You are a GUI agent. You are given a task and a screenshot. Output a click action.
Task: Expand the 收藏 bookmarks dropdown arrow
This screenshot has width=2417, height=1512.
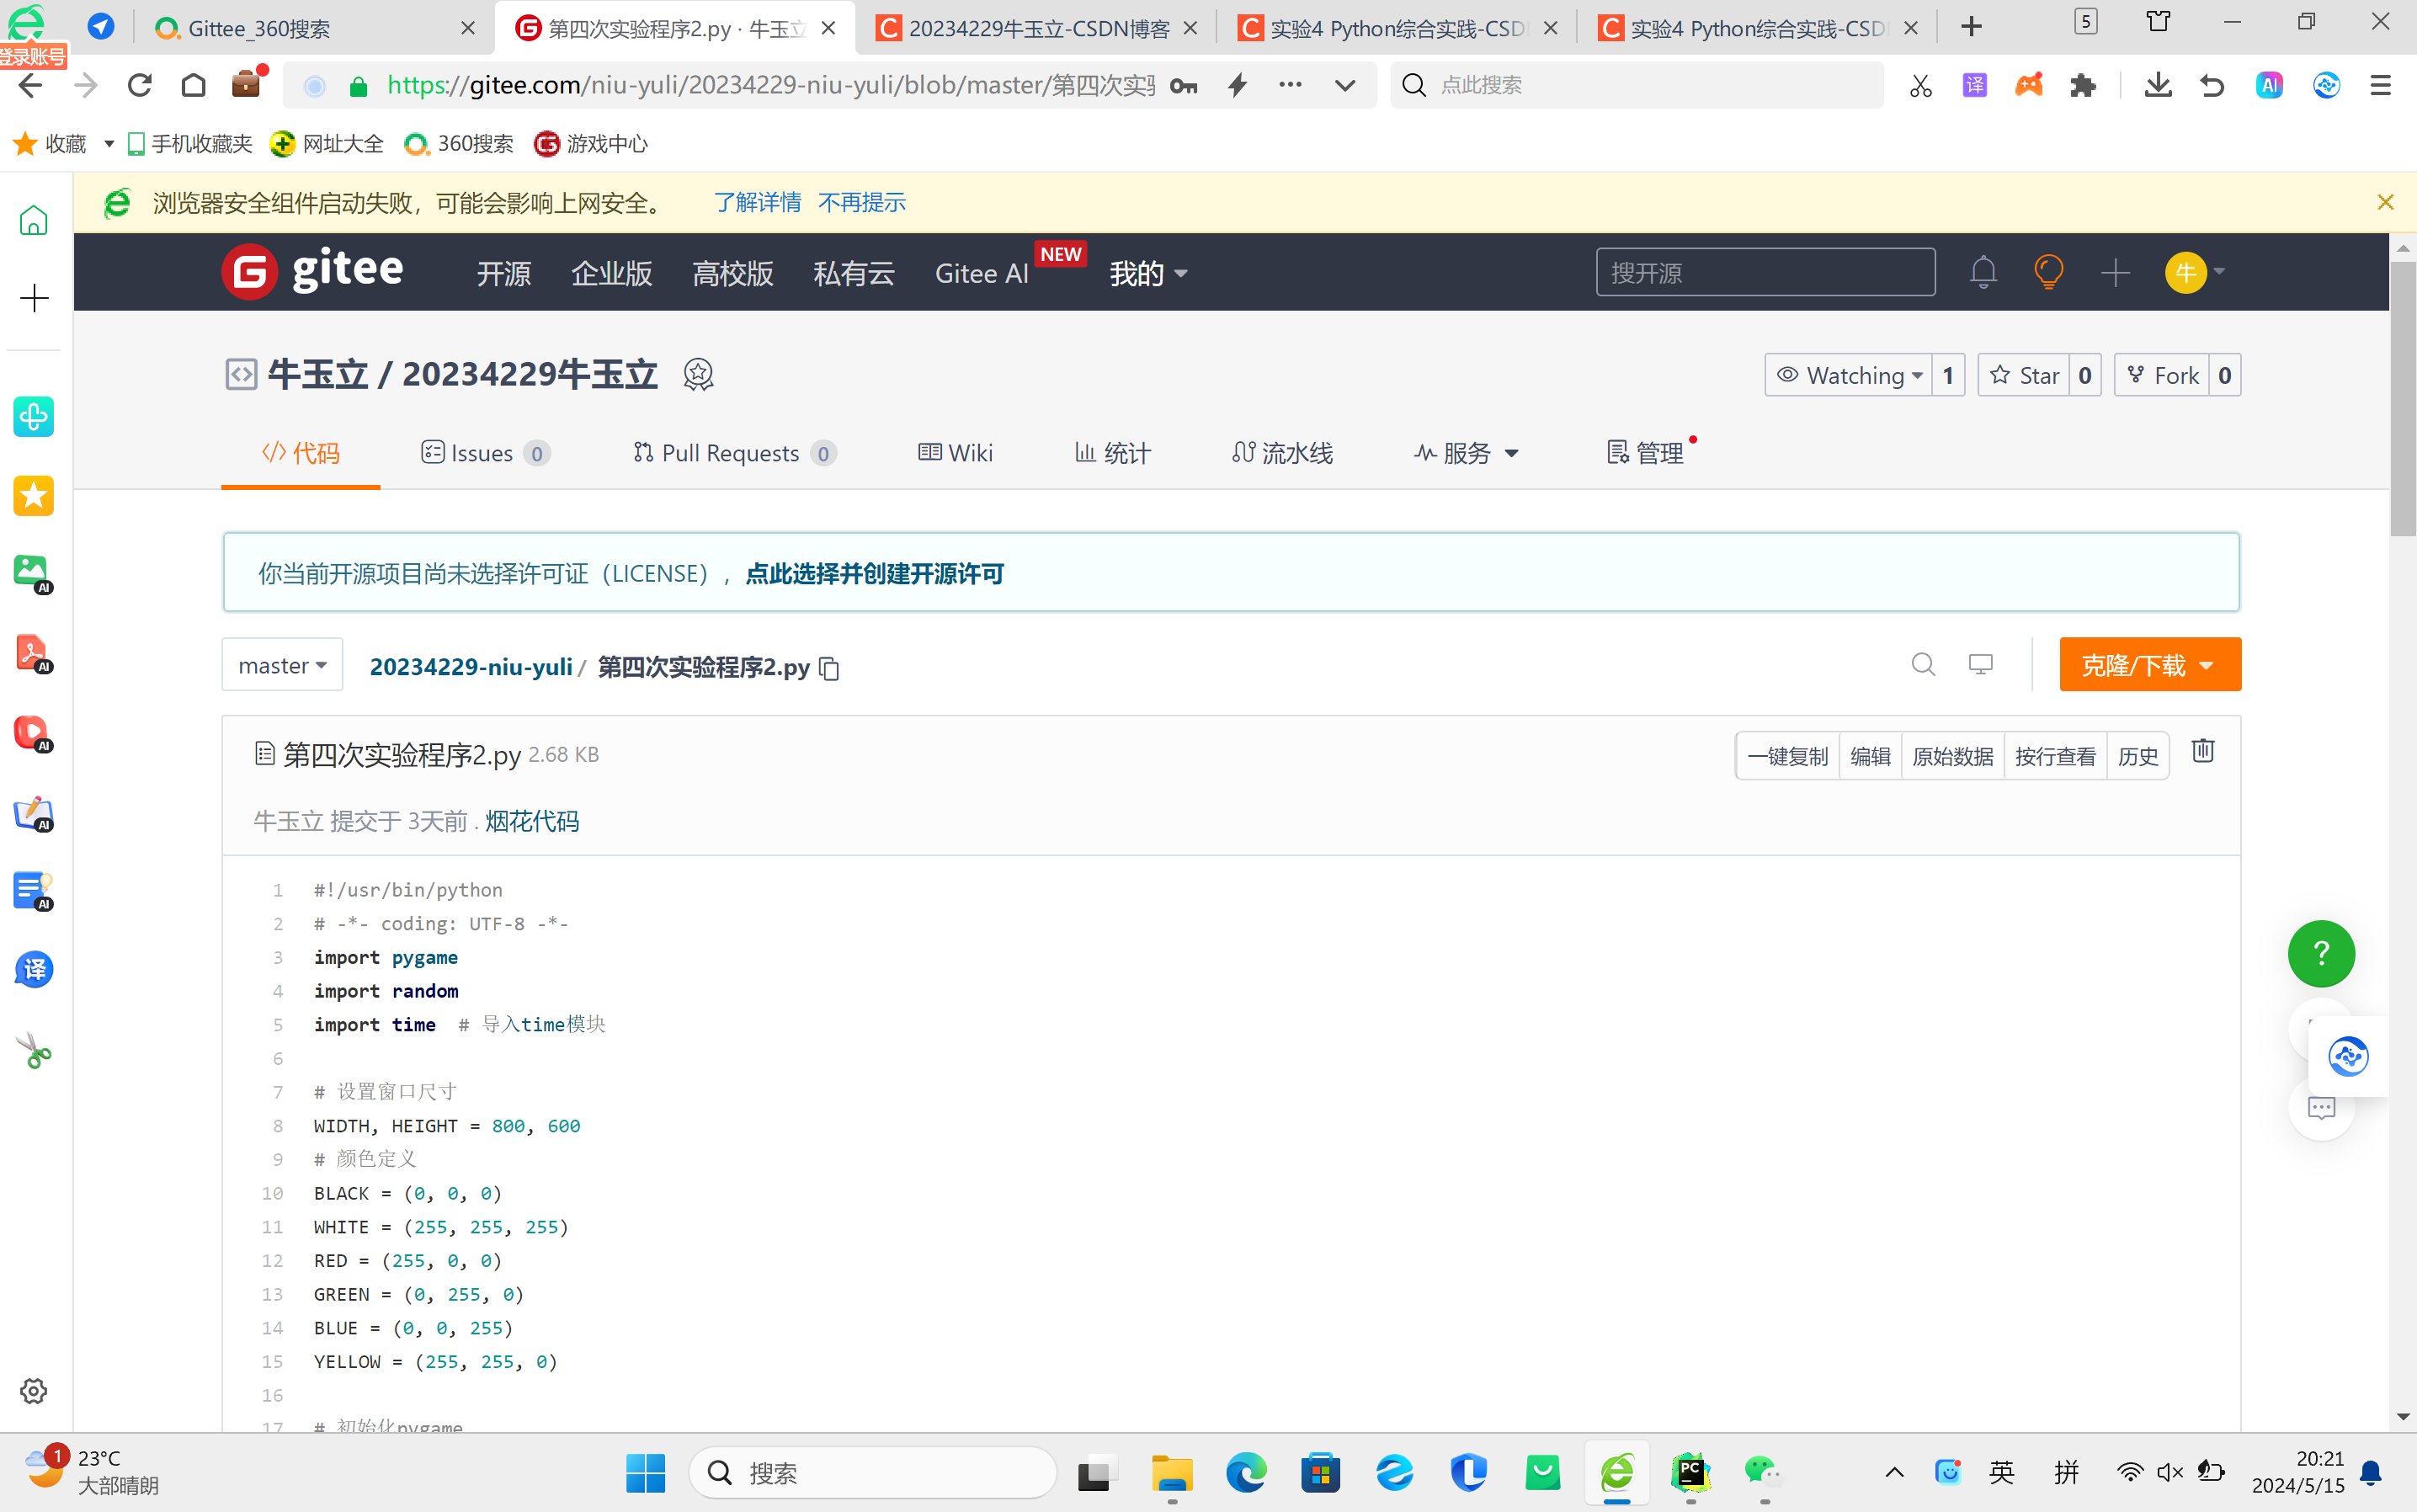pos(109,144)
